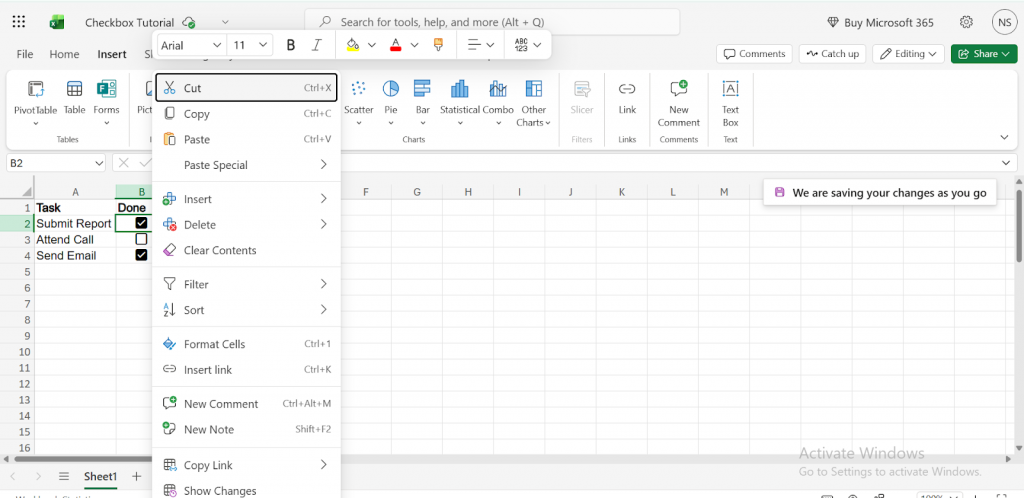
Task: Open the Editing mode dropdown
Action: tap(909, 54)
